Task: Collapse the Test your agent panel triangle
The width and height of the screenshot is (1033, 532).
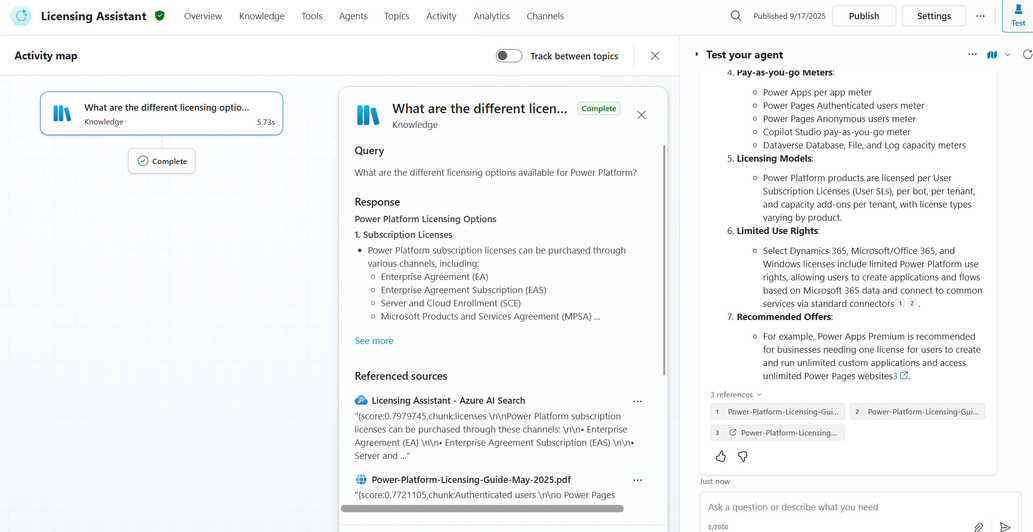Action: [x=697, y=55]
